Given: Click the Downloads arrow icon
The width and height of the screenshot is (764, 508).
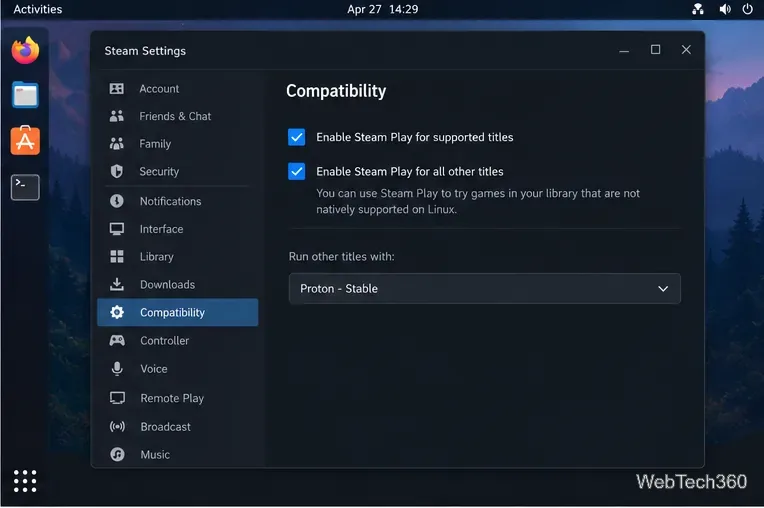Looking at the screenshot, I should pyautogui.click(x=116, y=284).
